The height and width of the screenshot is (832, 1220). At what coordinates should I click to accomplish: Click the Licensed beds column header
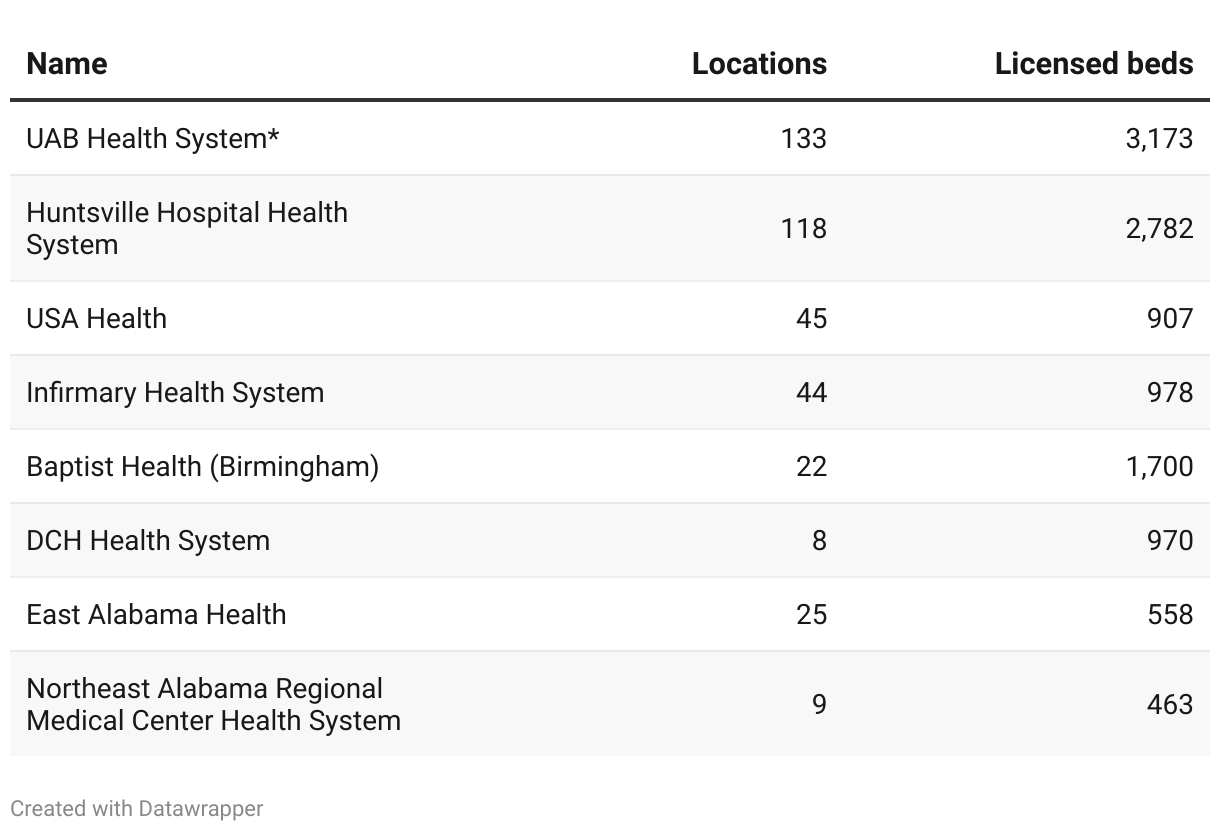(1093, 64)
